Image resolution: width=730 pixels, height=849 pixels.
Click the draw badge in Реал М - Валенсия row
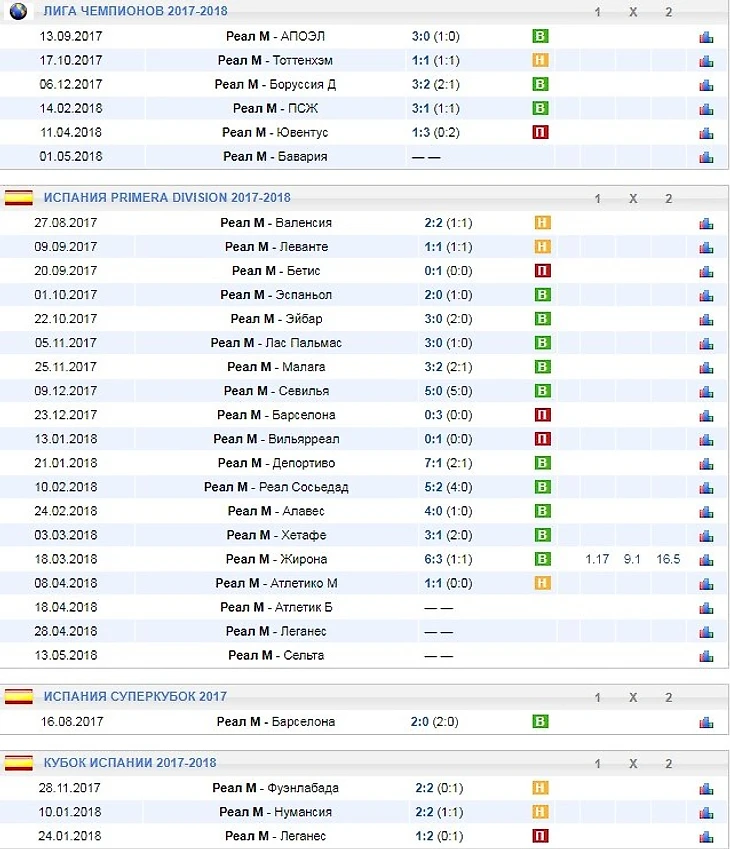tap(542, 223)
